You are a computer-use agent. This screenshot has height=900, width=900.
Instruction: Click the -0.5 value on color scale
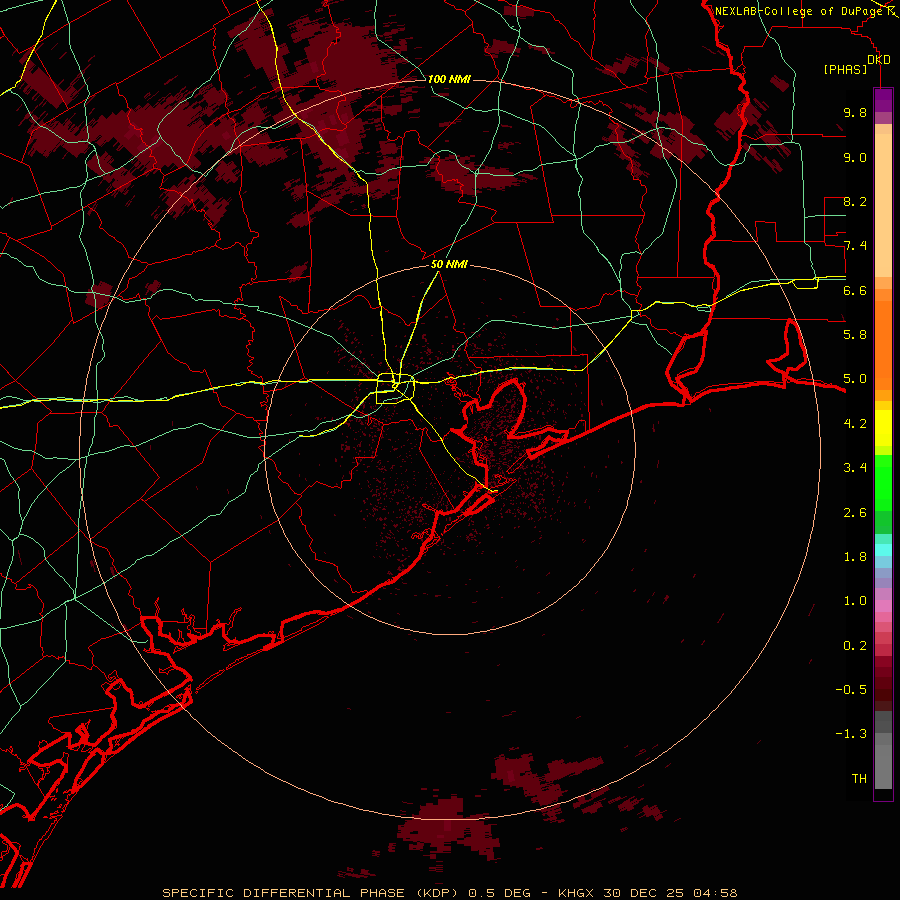(851, 689)
